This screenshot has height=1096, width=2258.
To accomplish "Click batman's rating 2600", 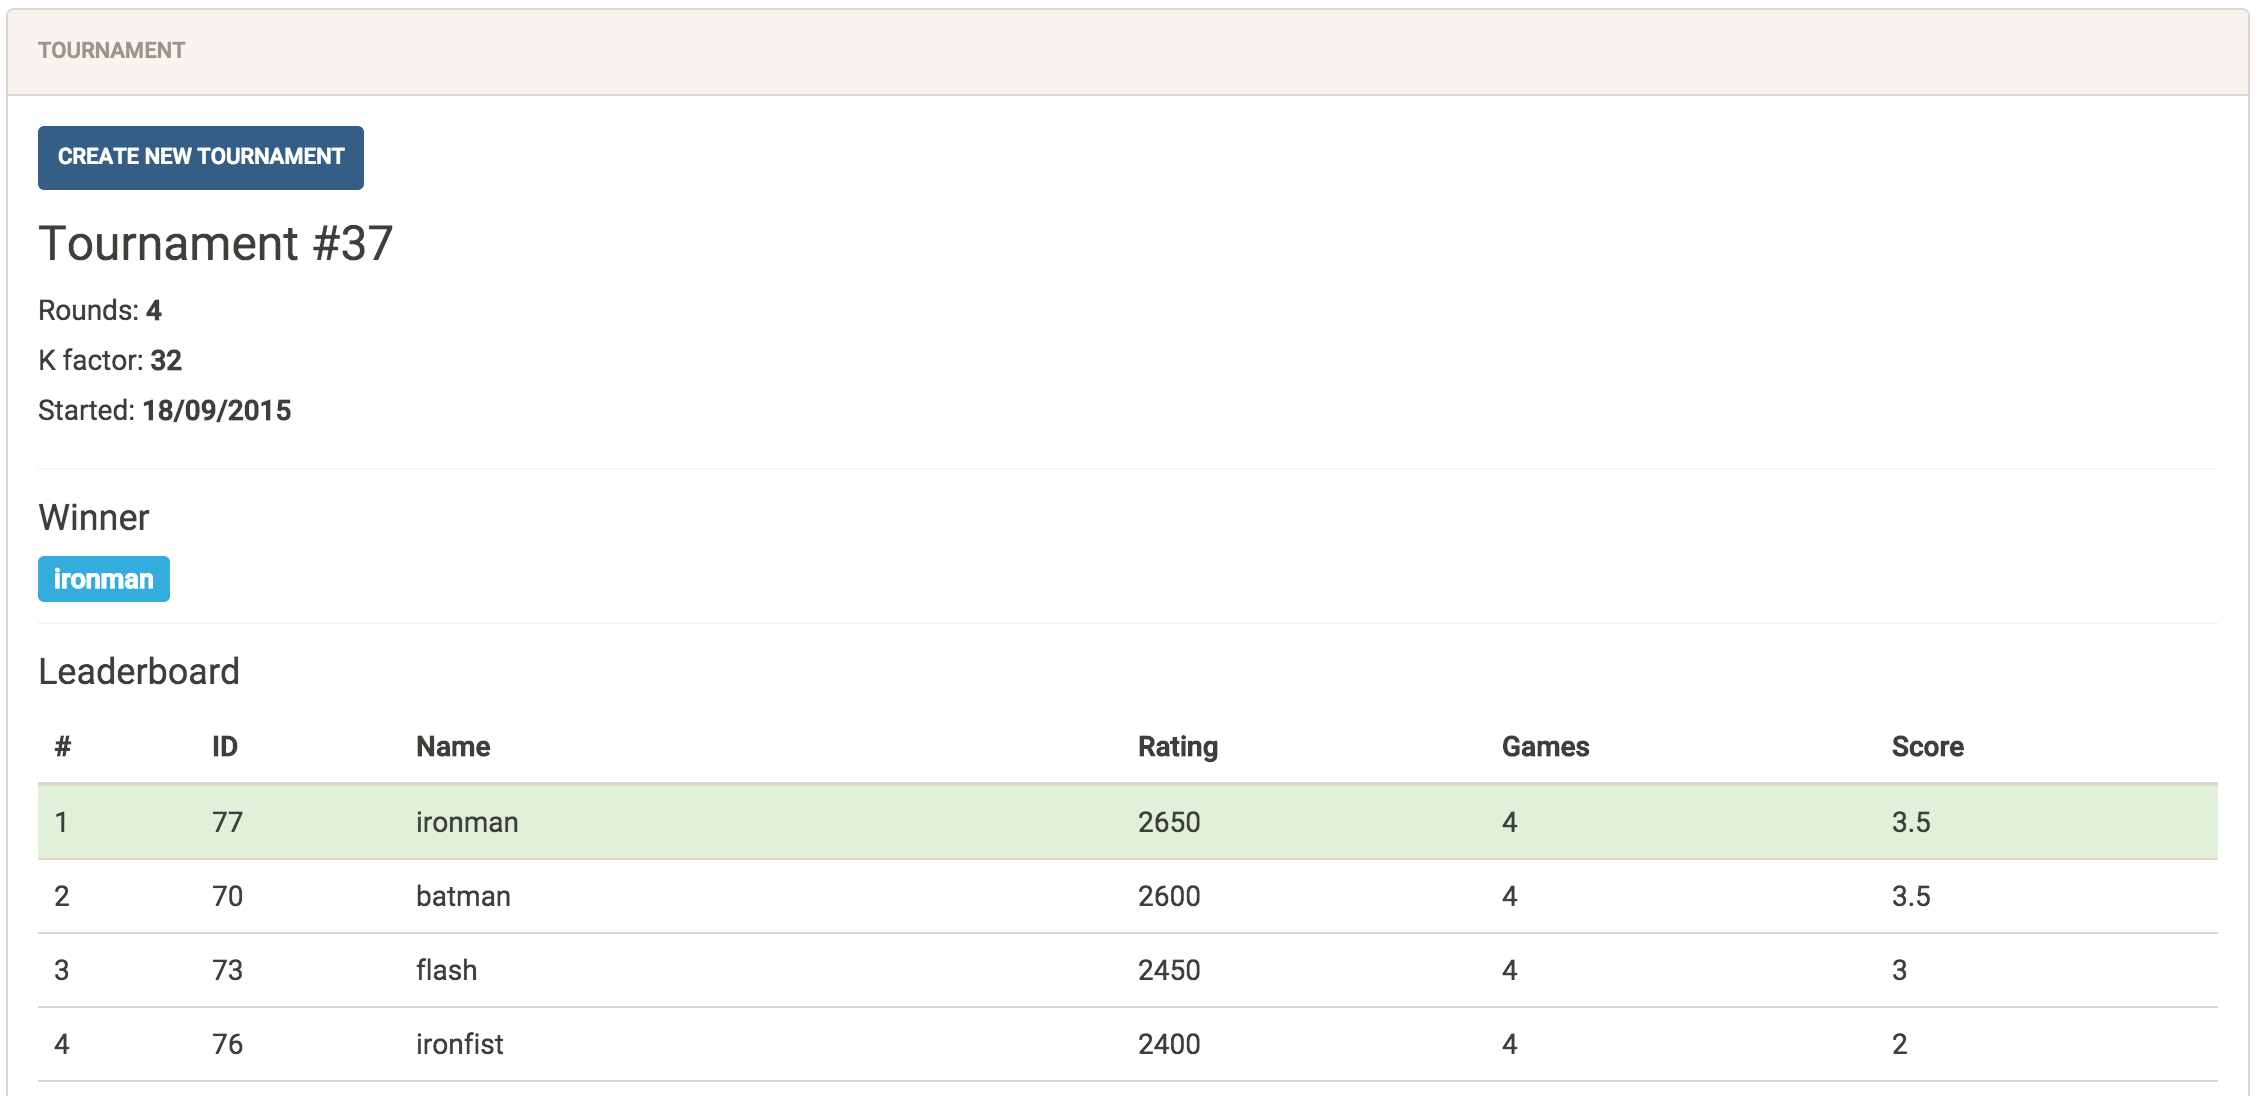I will coord(1168,896).
